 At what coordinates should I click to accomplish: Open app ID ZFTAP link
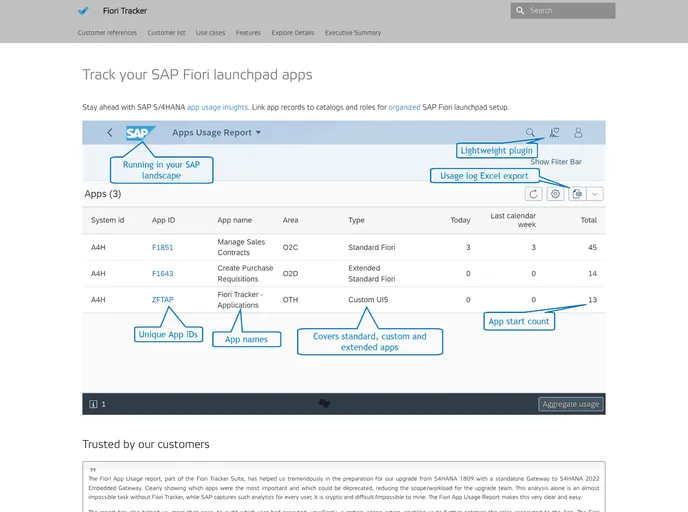pyautogui.click(x=163, y=300)
